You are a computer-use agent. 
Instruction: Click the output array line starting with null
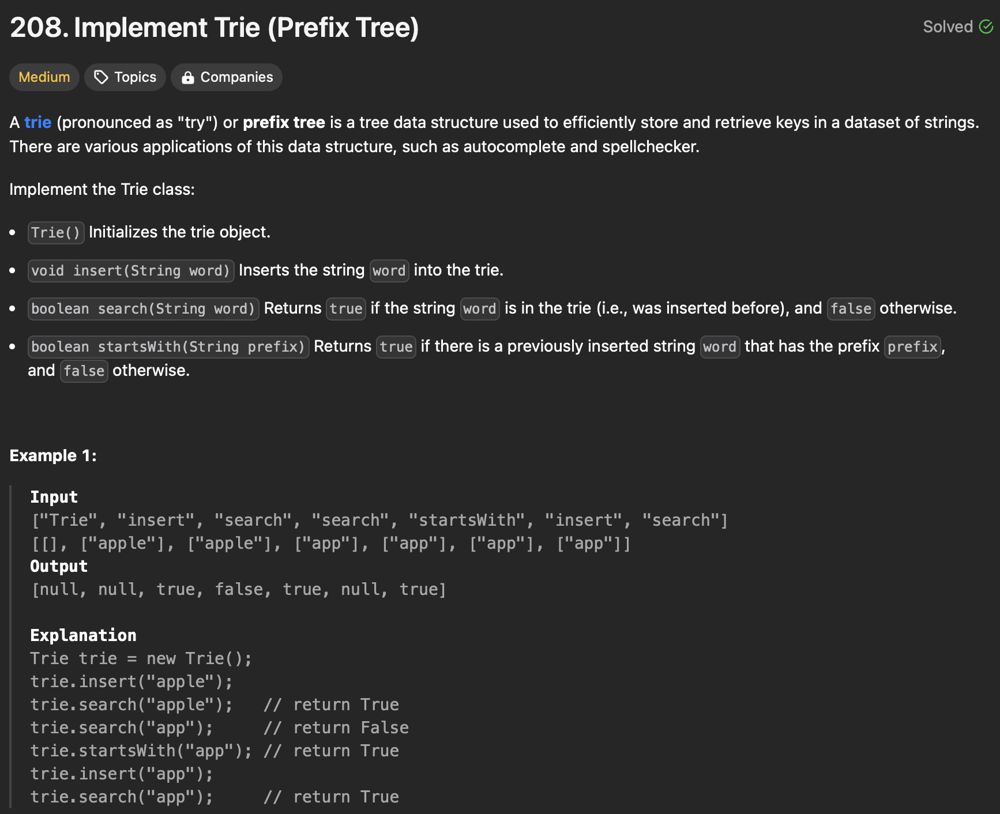[239, 589]
